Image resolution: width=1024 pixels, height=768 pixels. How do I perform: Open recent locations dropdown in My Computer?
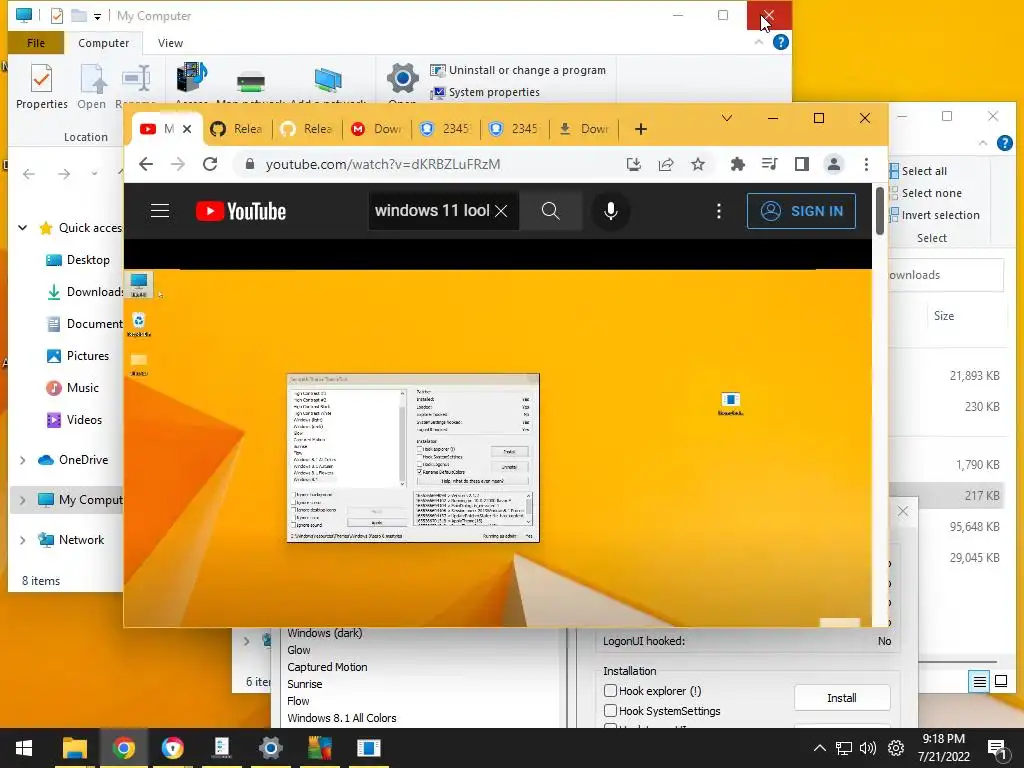(x=95, y=174)
